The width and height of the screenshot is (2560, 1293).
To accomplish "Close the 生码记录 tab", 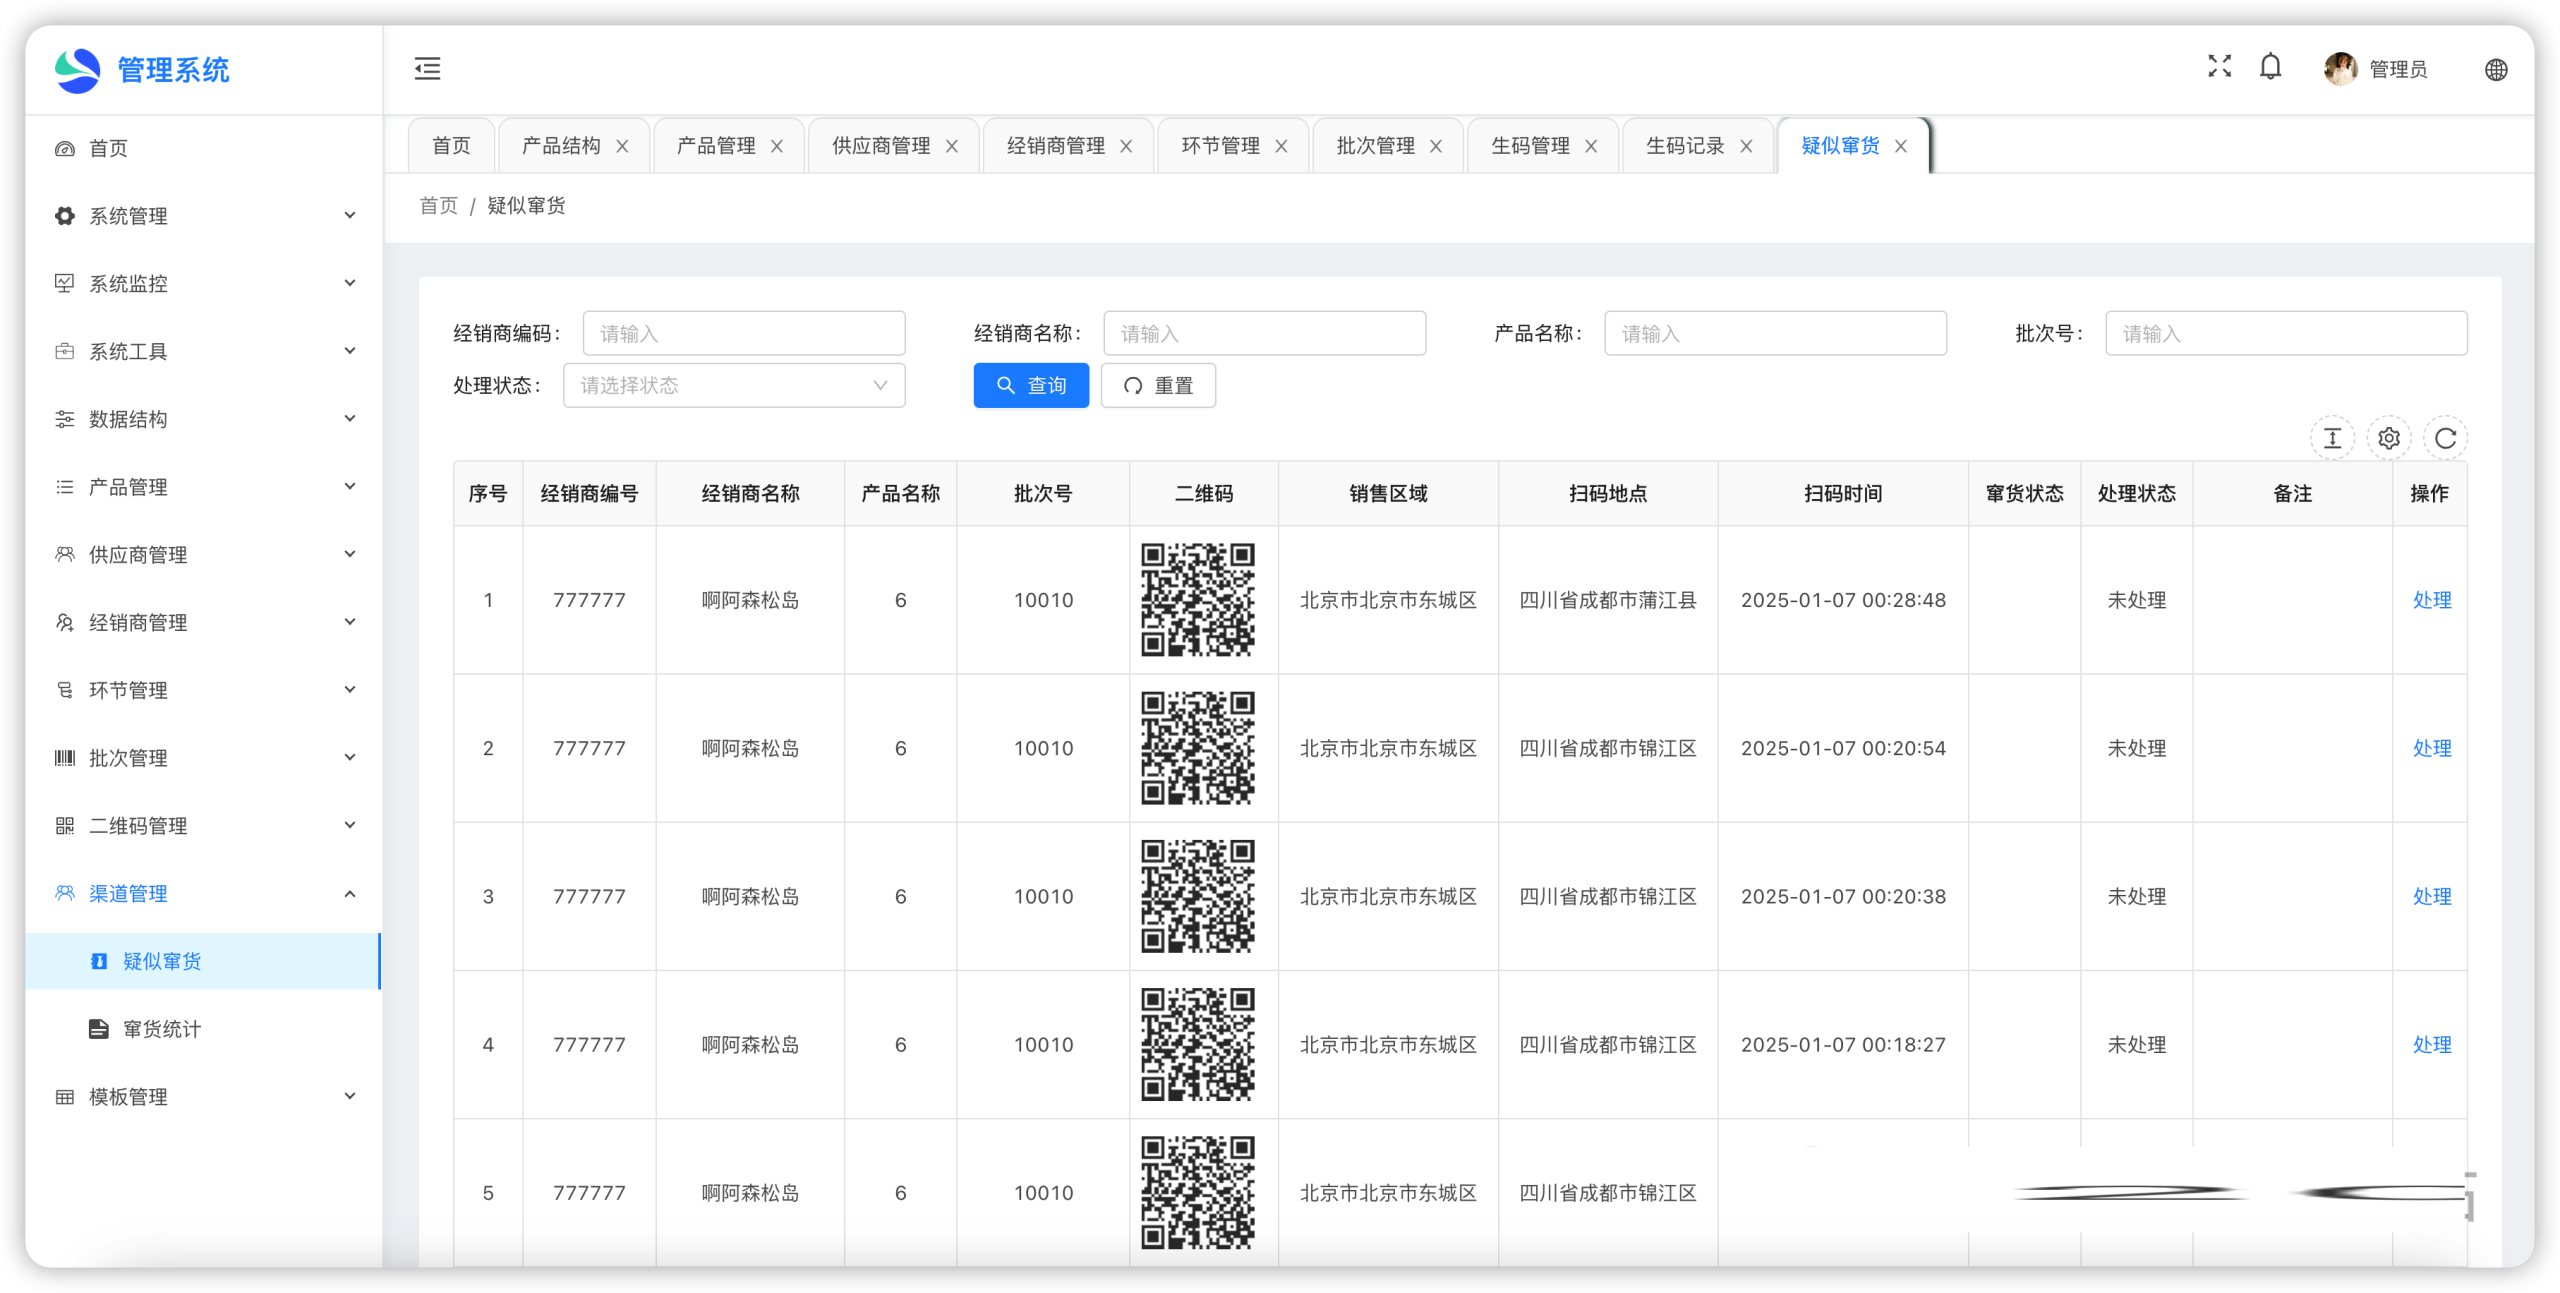I will 1746,146.
